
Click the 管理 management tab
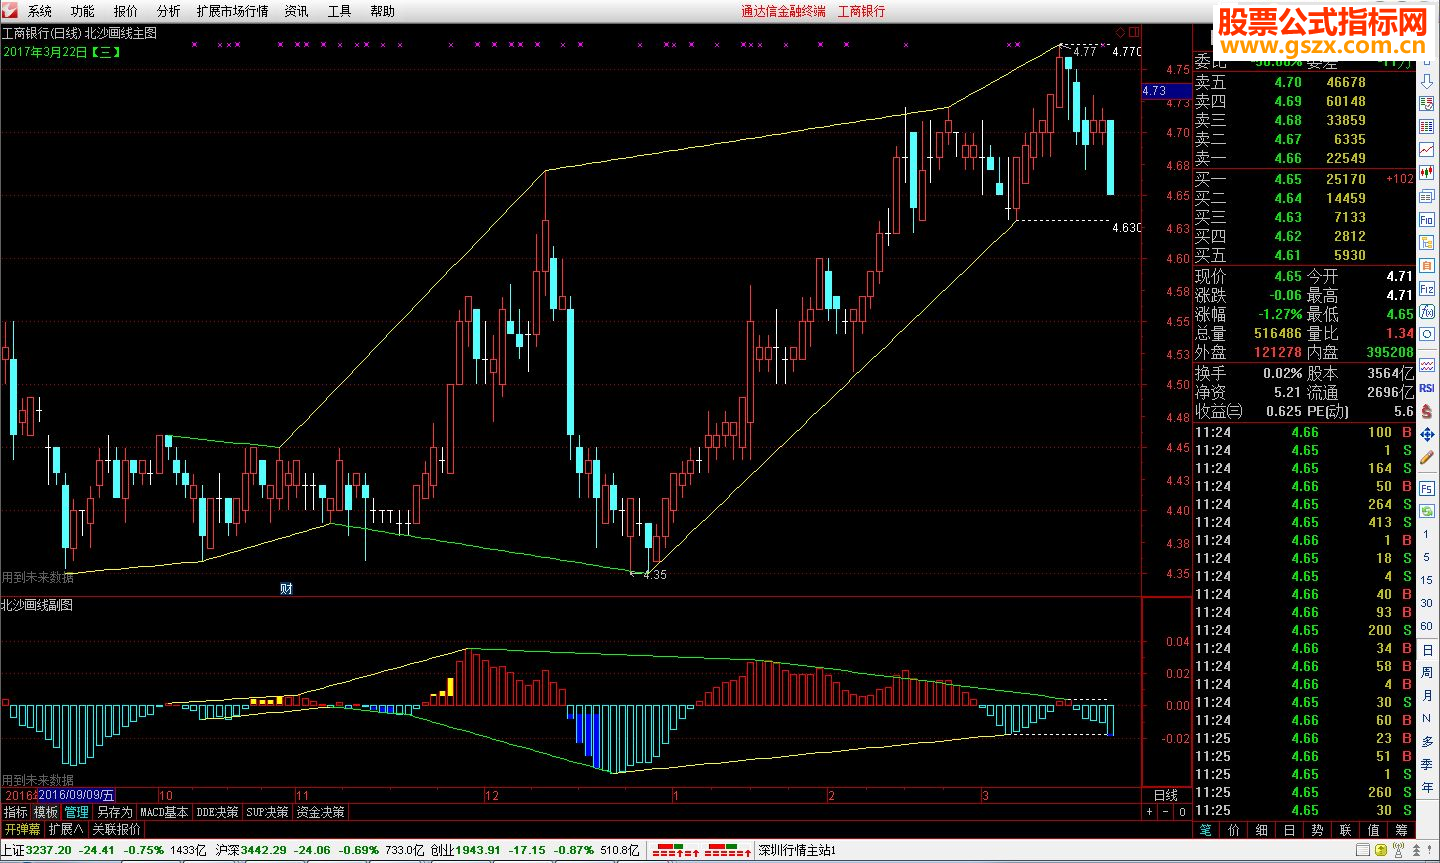pos(76,812)
